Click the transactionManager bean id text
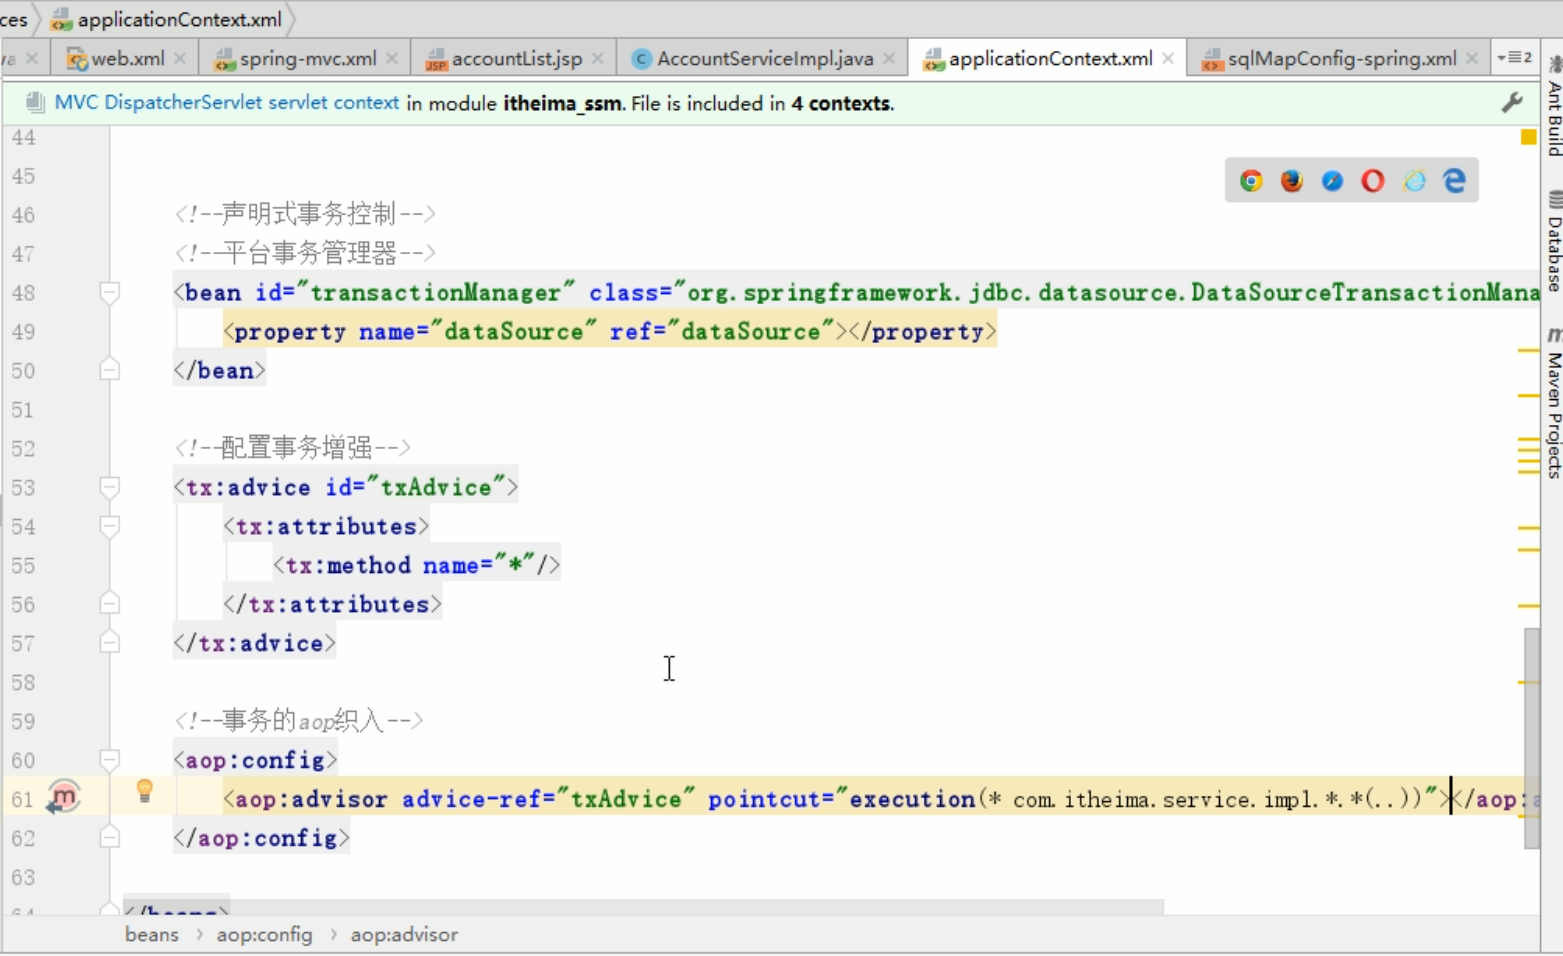 (435, 292)
